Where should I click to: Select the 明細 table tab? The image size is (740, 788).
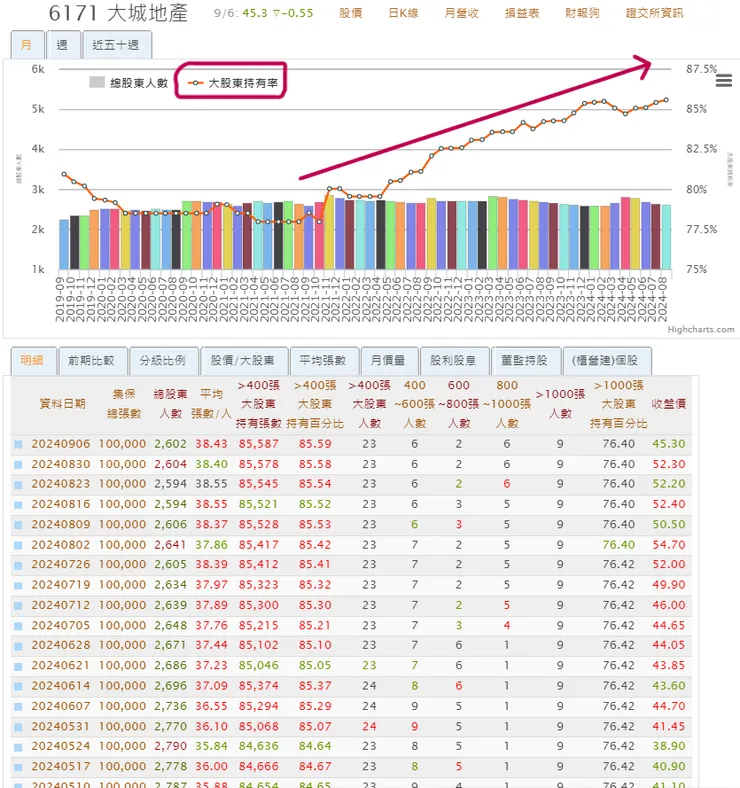pos(32,360)
